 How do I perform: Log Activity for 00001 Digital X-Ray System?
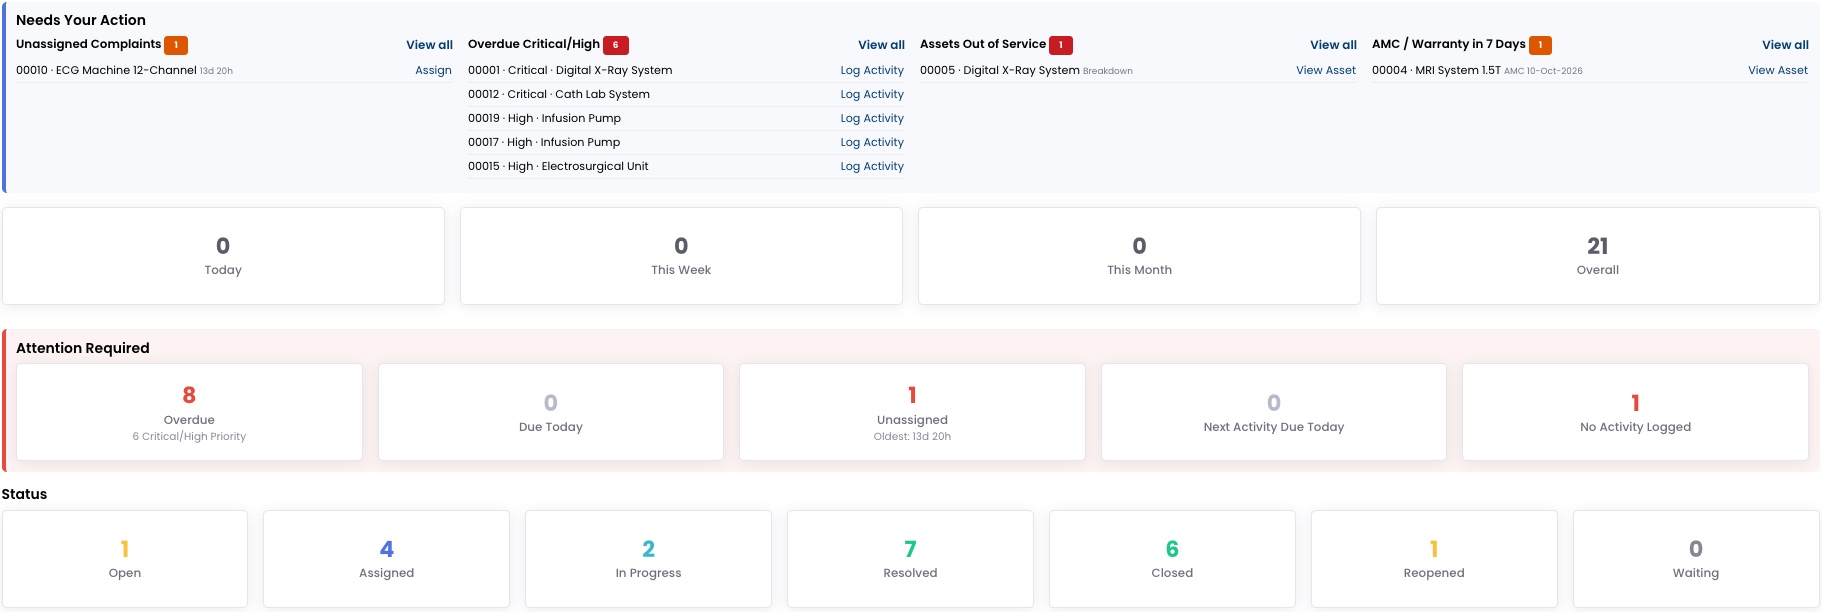tap(872, 70)
